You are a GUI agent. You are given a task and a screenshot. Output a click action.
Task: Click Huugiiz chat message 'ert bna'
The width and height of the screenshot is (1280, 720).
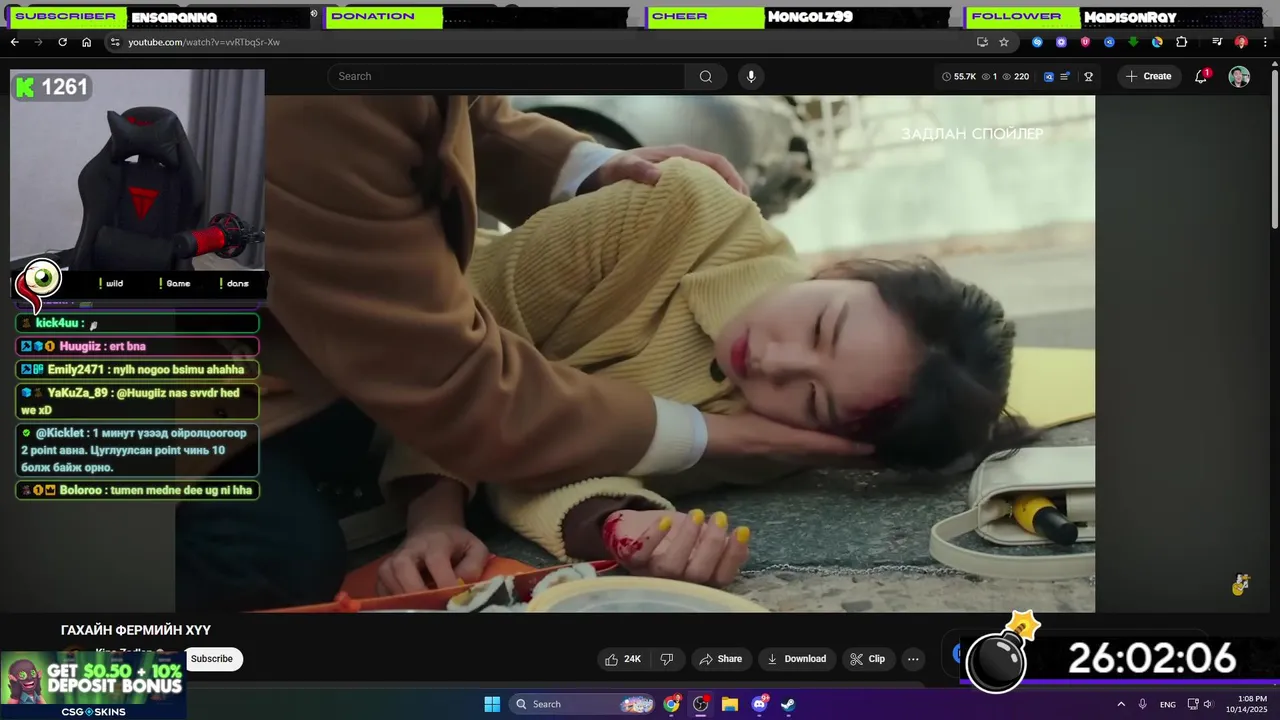137,346
